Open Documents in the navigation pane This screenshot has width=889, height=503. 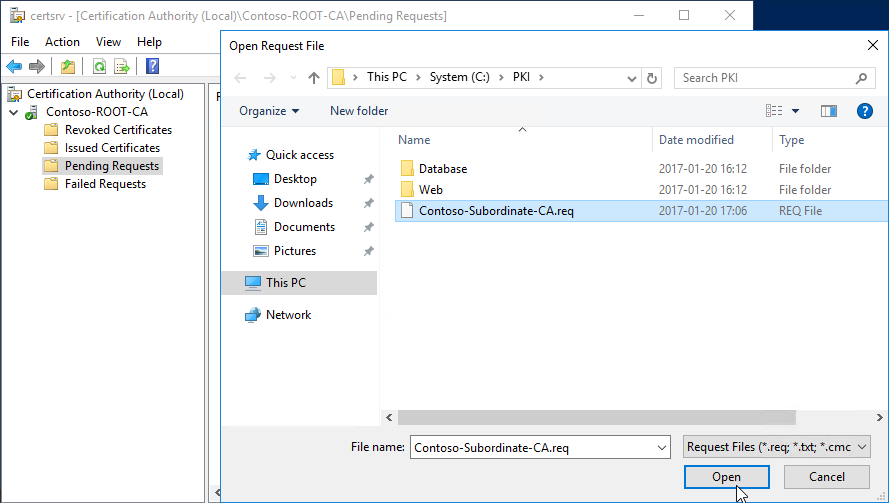tap(304, 227)
